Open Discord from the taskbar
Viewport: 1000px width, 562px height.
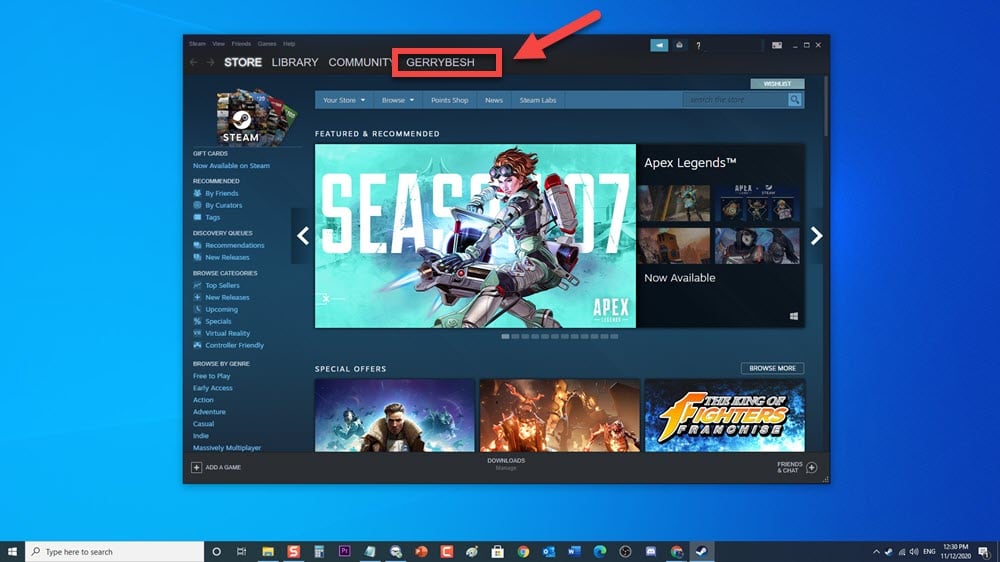[x=651, y=552]
